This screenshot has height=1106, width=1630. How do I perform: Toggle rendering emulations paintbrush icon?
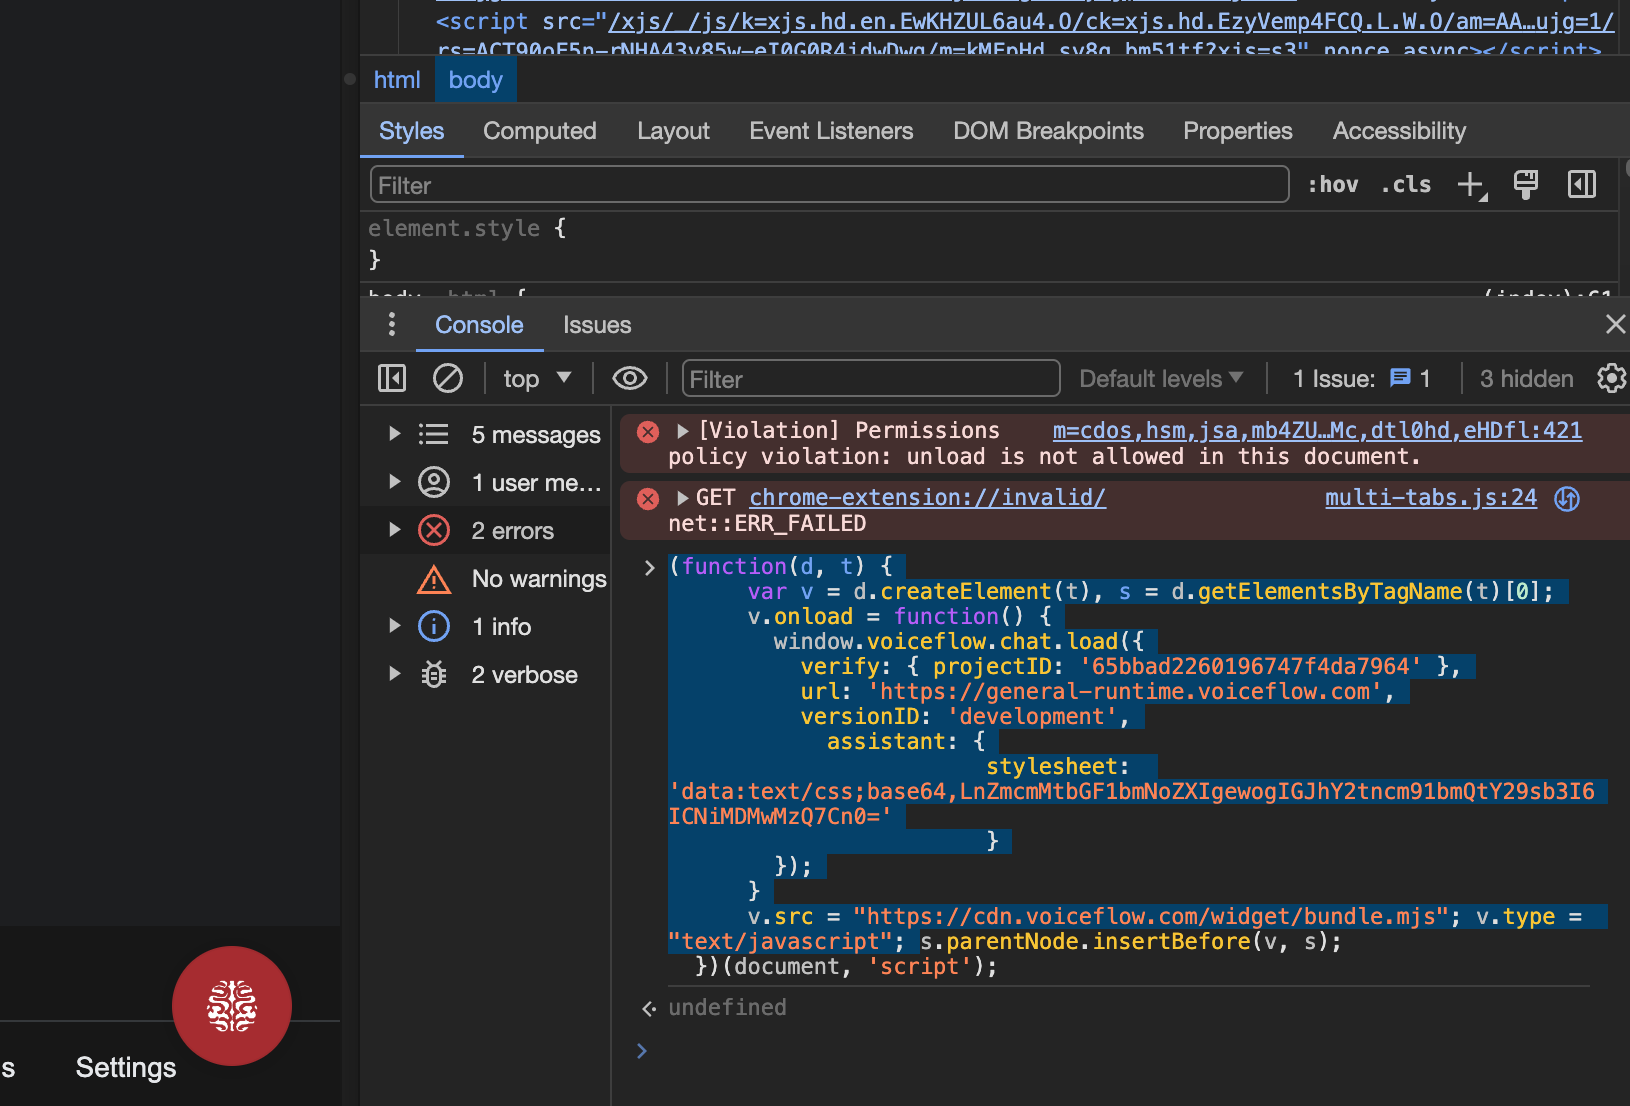(1526, 185)
